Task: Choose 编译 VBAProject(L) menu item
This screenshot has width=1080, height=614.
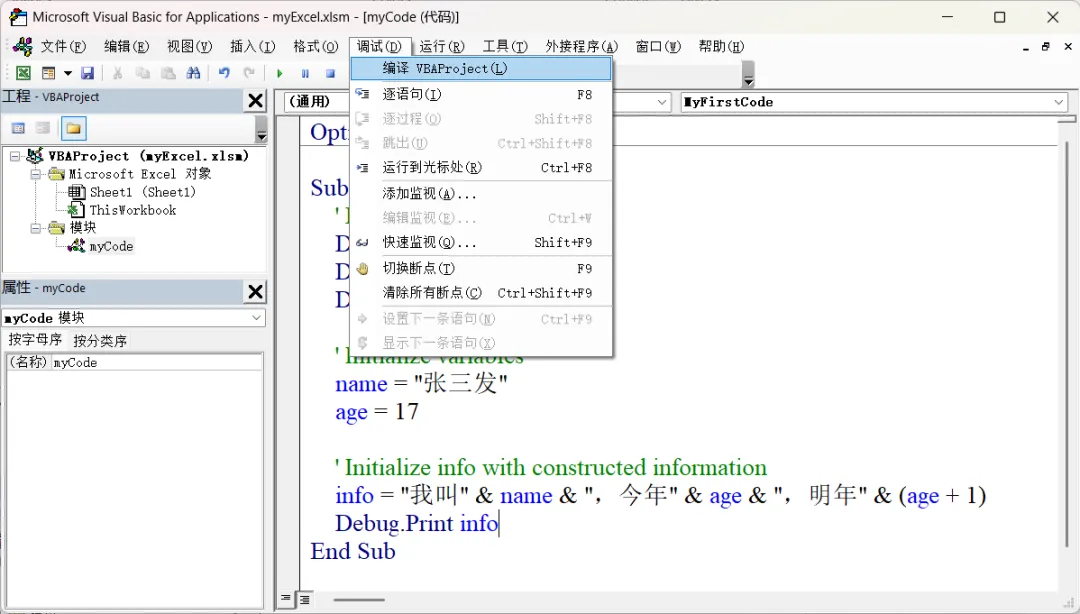Action: (x=481, y=68)
